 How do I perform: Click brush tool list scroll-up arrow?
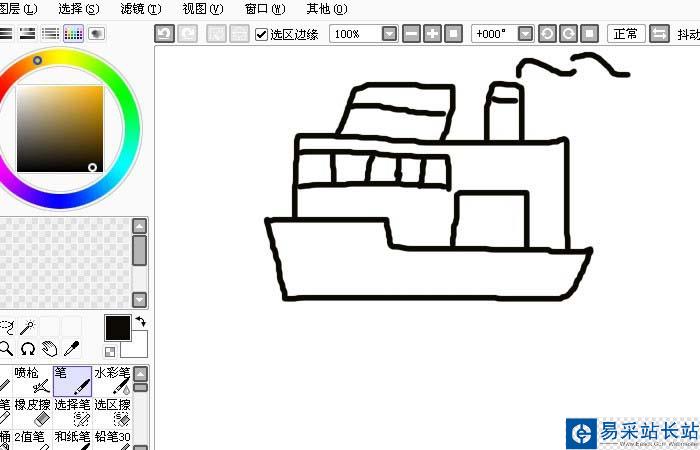[x=141, y=374]
